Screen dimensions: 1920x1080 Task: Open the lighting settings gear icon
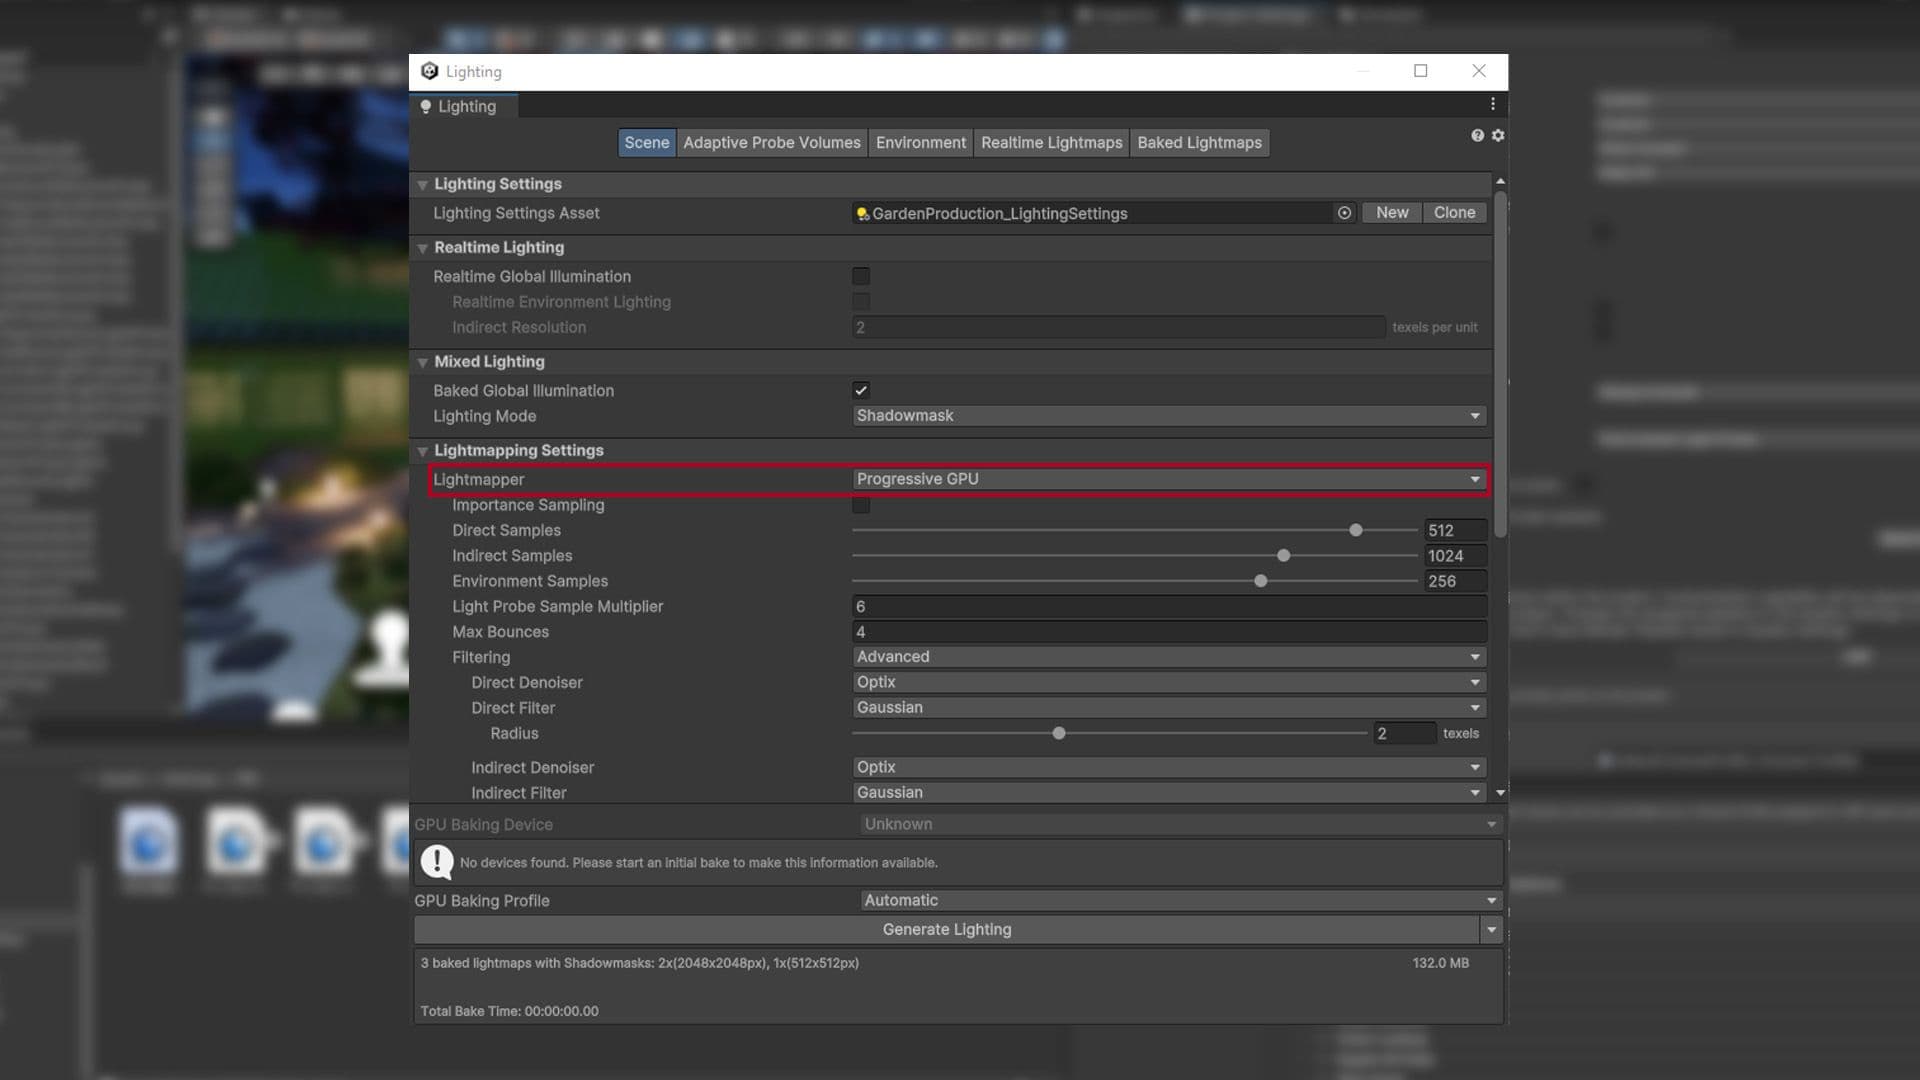pyautogui.click(x=1497, y=135)
